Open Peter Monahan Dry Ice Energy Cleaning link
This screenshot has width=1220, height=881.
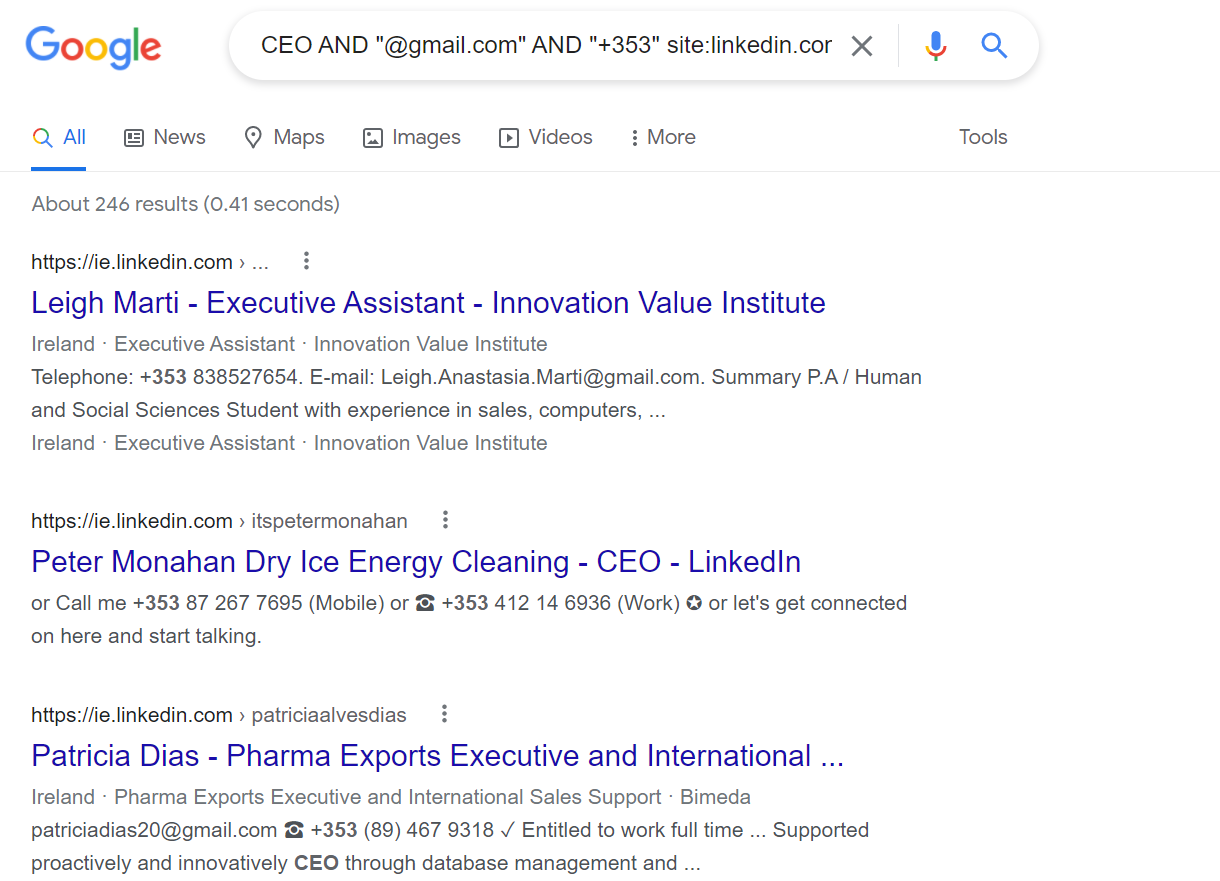pyautogui.click(x=416, y=562)
